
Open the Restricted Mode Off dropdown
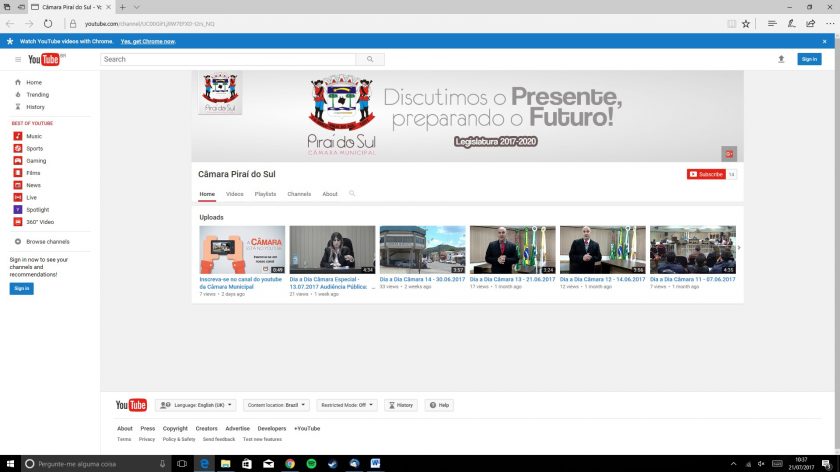tap(347, 405)
